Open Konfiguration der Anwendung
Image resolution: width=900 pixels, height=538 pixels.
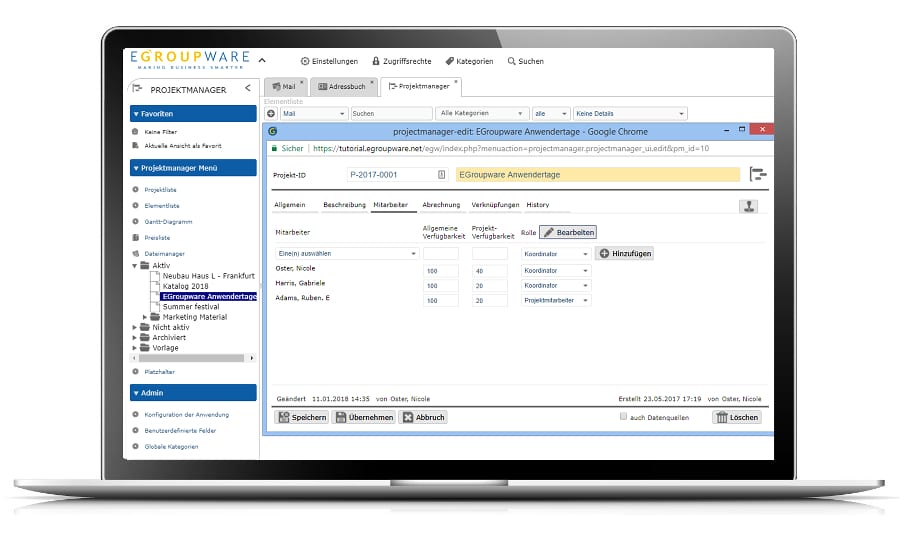[186, 415]
